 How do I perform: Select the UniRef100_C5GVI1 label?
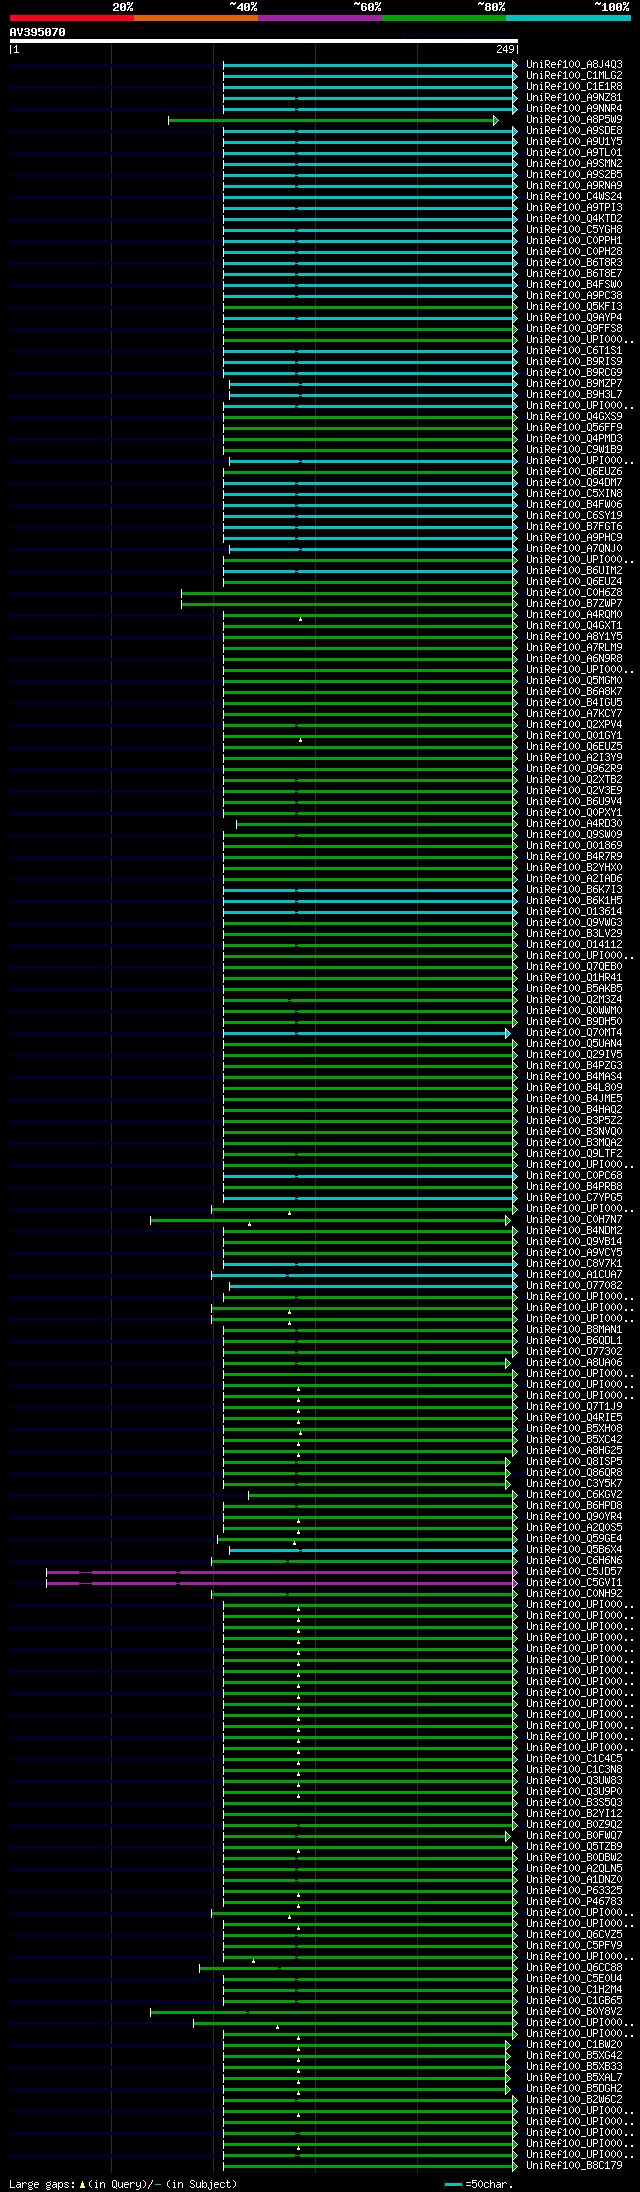[574, 1582]
